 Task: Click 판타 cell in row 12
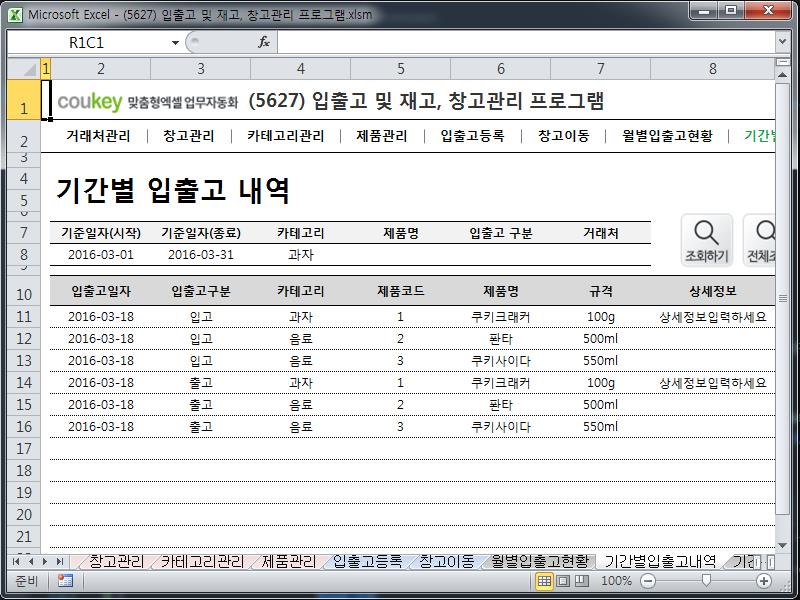(501, 339)
